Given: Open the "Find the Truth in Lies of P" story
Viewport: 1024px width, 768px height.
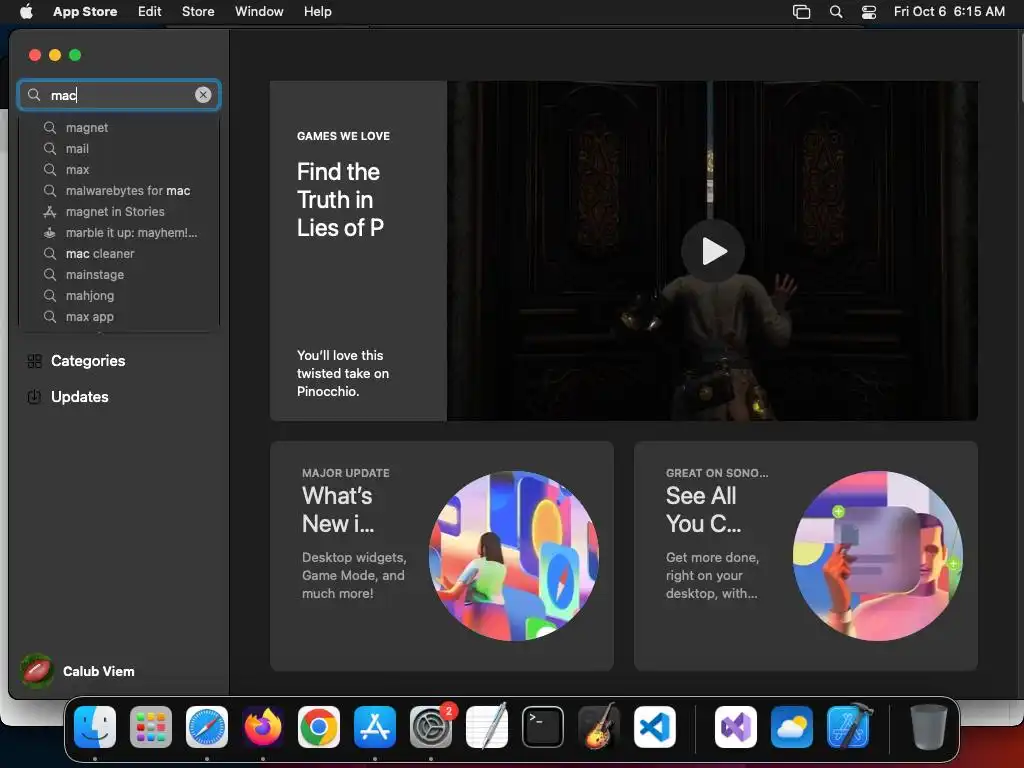Looking at the screenshot, I should pos(358,251).
